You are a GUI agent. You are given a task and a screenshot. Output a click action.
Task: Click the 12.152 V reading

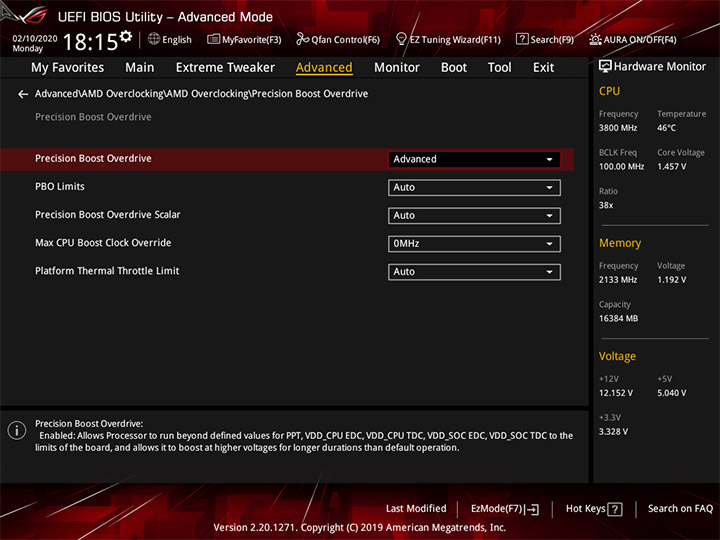point(615,393)
